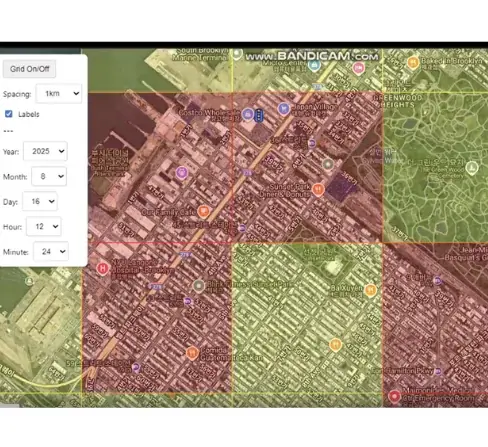The image size is (488, 447).
Task: Open the Minute 24 dropdown
Action: (51, 252)
